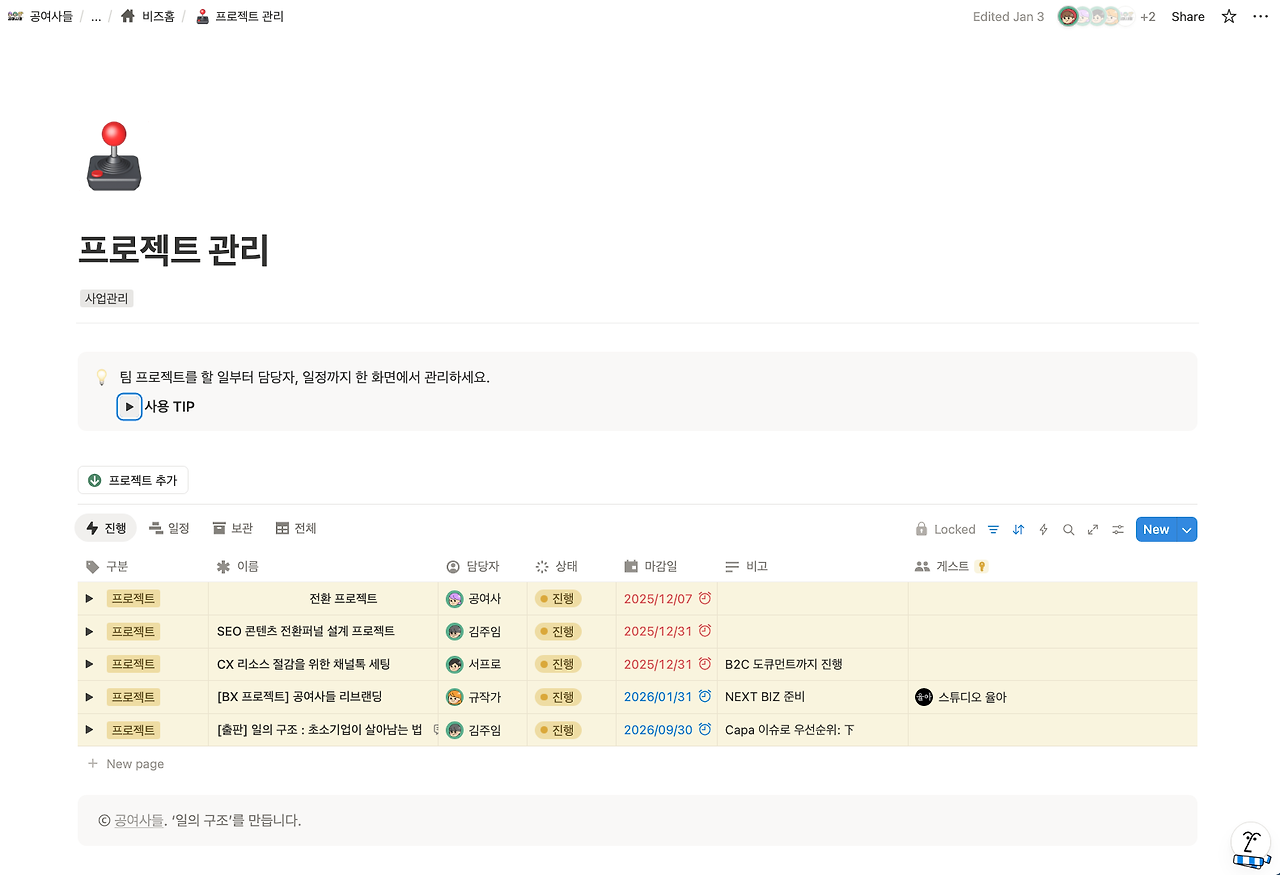
Task: Expand the [BX 프로젝트] 공여사들 리브랜딩 row
Action: [89, 696]
